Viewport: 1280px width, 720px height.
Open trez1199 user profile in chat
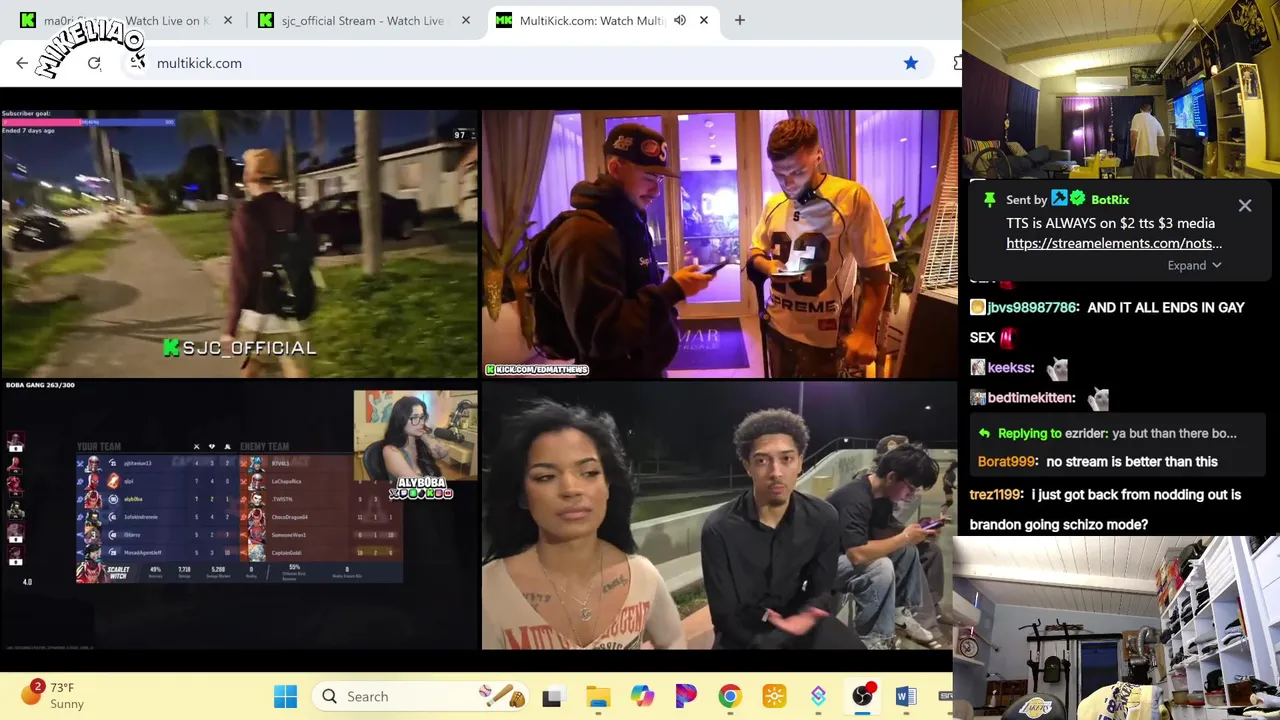(x=996, y=495)
